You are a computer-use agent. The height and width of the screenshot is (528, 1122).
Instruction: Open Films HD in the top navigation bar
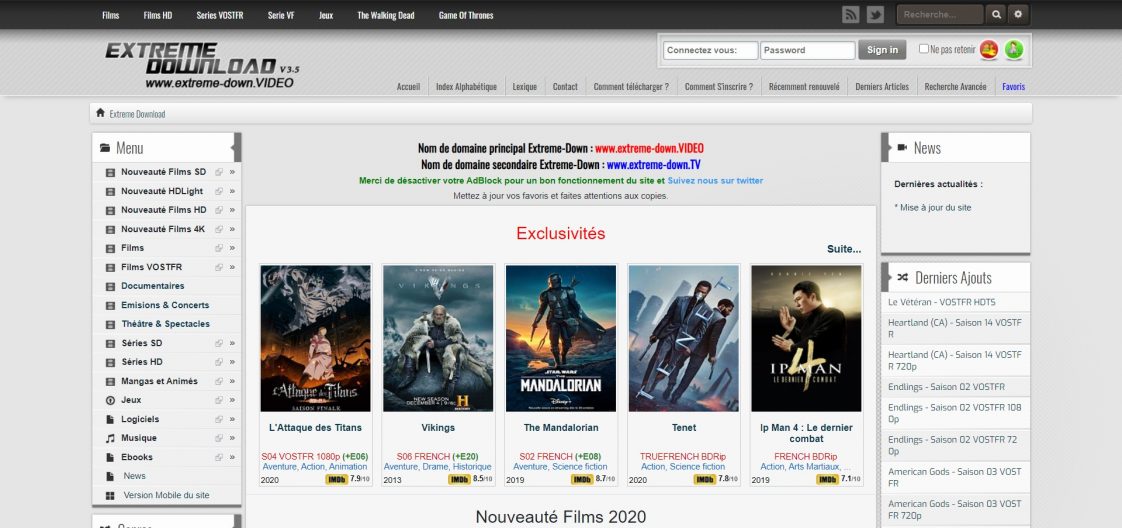click(158, 15)
